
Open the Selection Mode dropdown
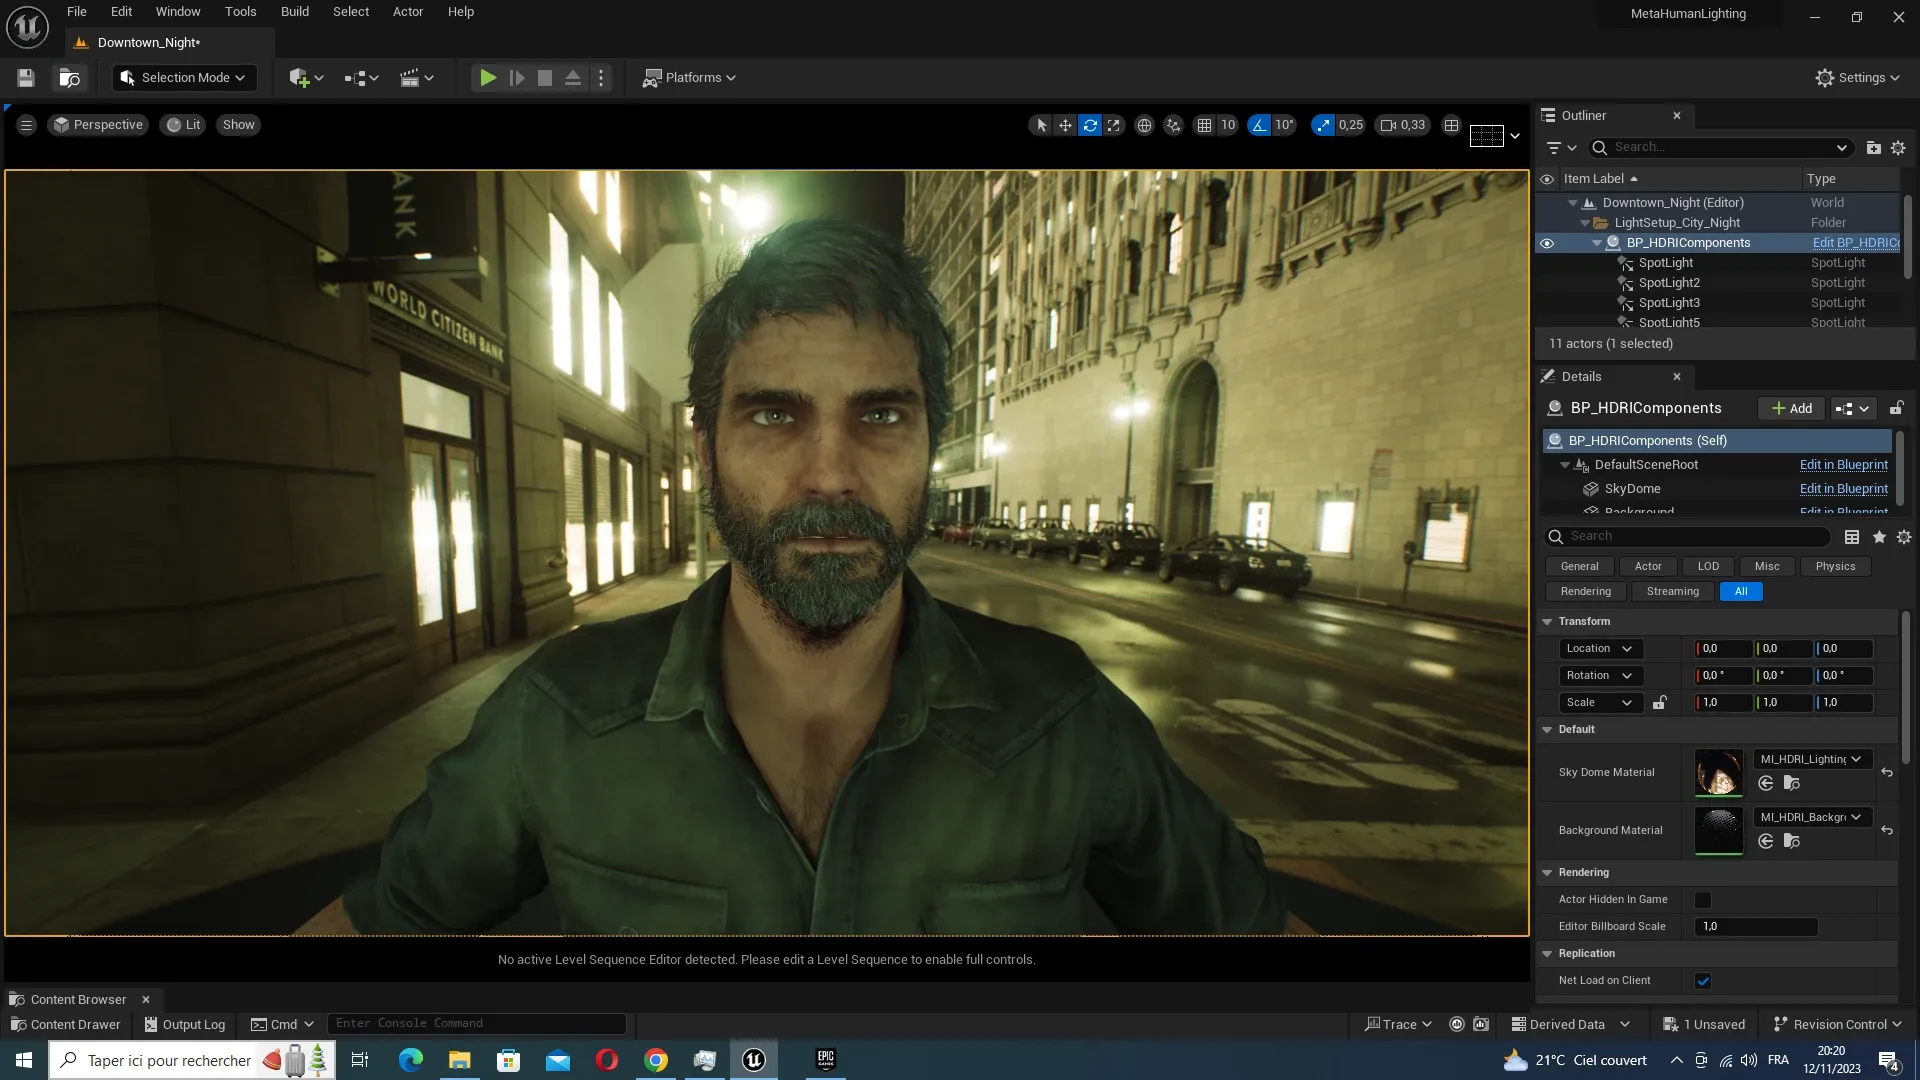pyautogui.click(x=184, y=78)
